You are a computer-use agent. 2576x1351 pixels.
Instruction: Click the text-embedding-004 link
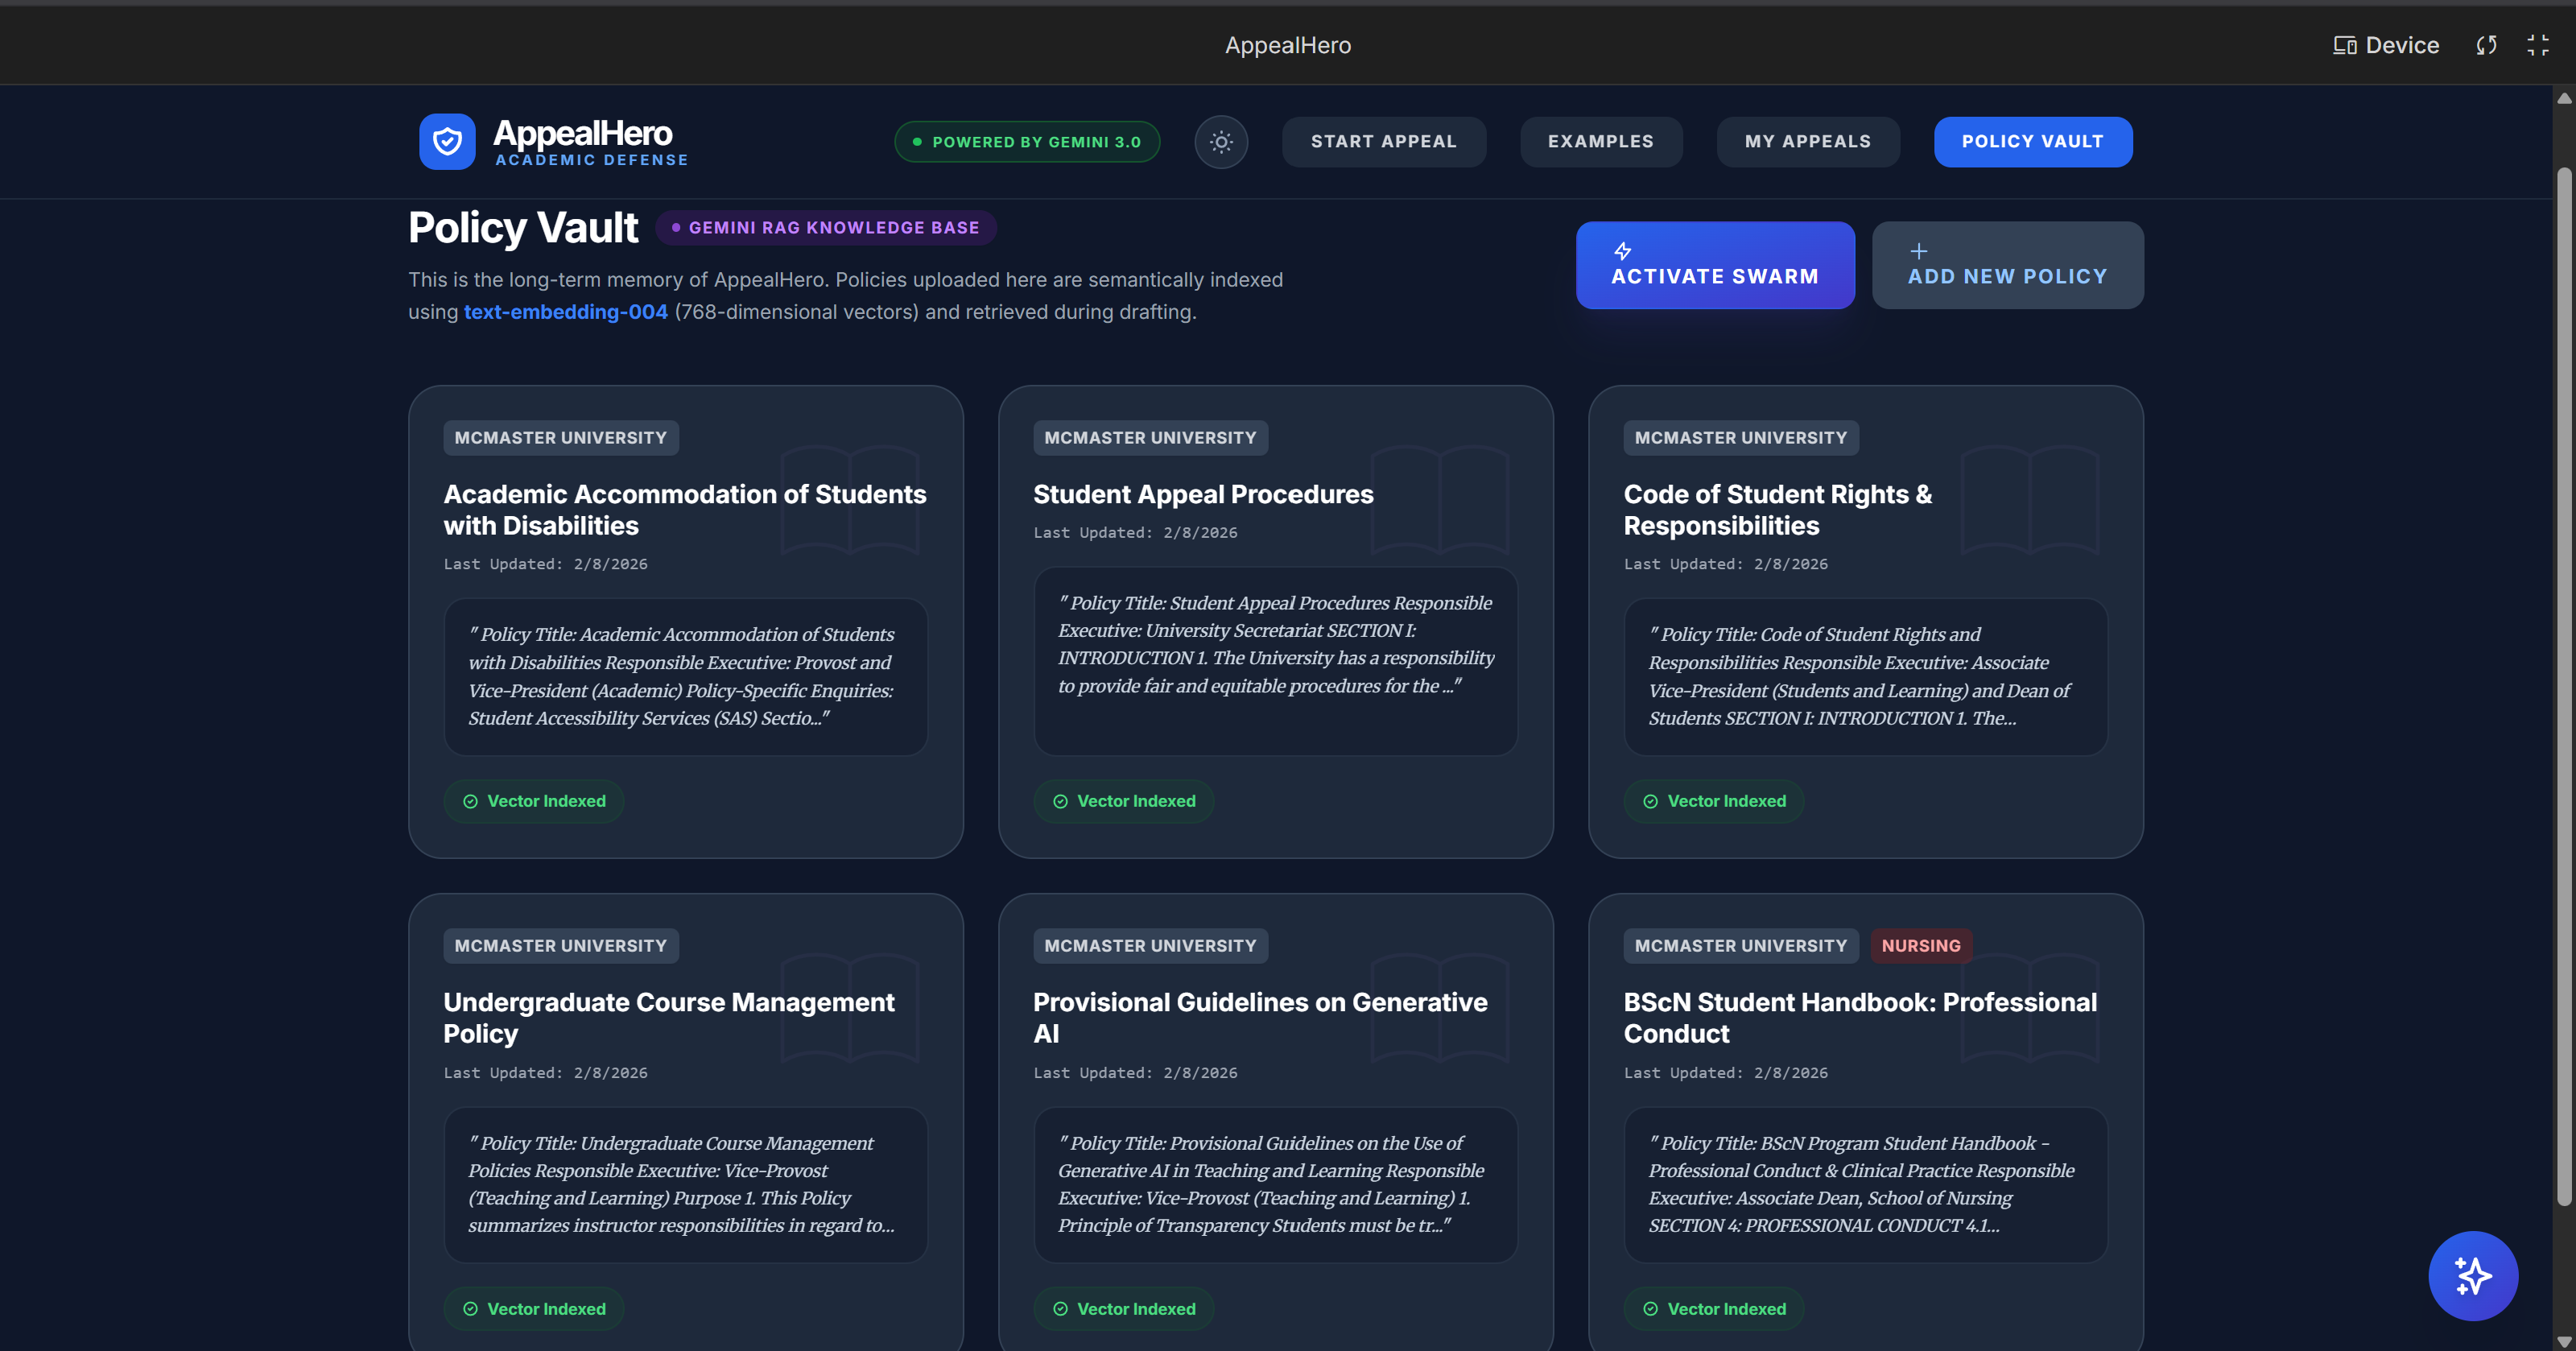coord(565,312)
